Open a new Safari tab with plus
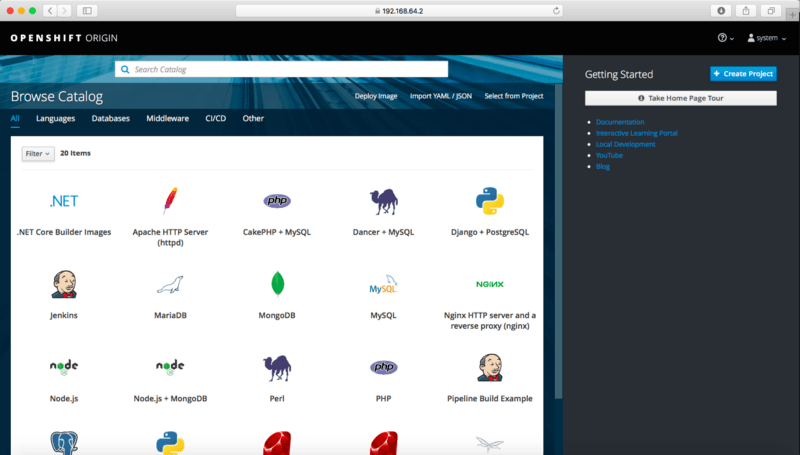The height and width of the screenshot is (455, 800). [x=792, y=15]
